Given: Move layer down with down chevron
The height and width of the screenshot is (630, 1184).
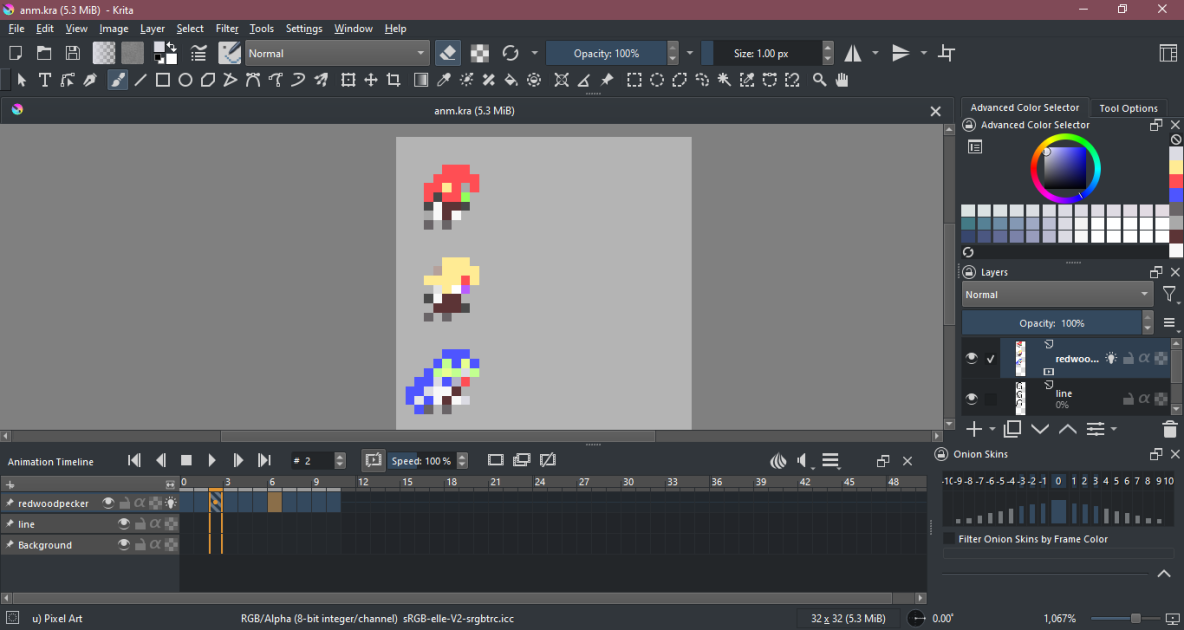Looking at the screenshot, I should pyautogui.click(x=1040, y=430).
